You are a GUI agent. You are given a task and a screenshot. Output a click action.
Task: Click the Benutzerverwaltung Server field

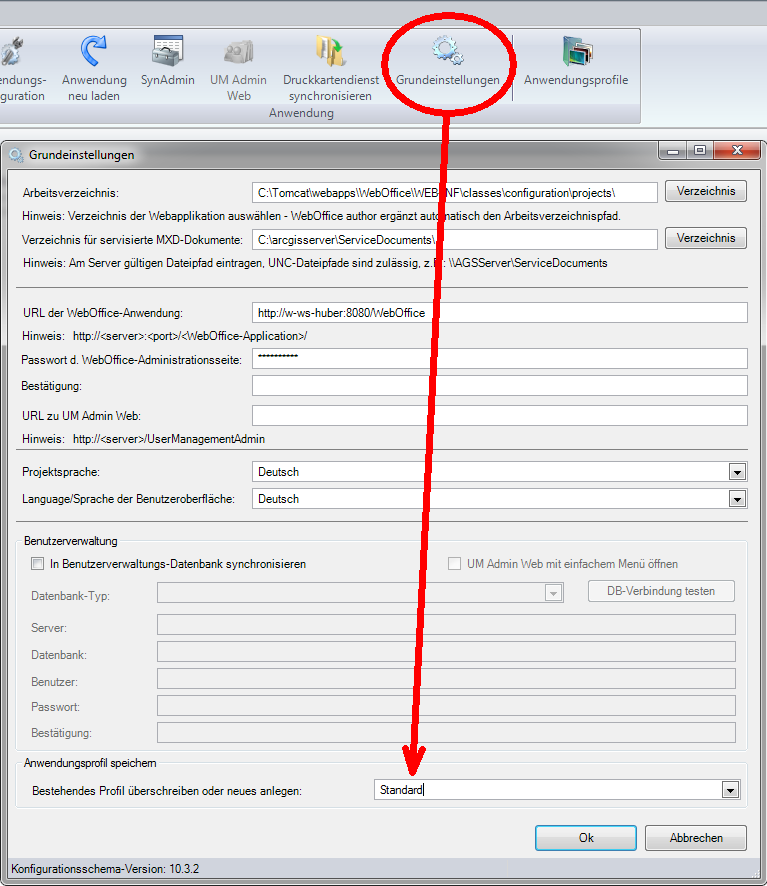[447, 625]
